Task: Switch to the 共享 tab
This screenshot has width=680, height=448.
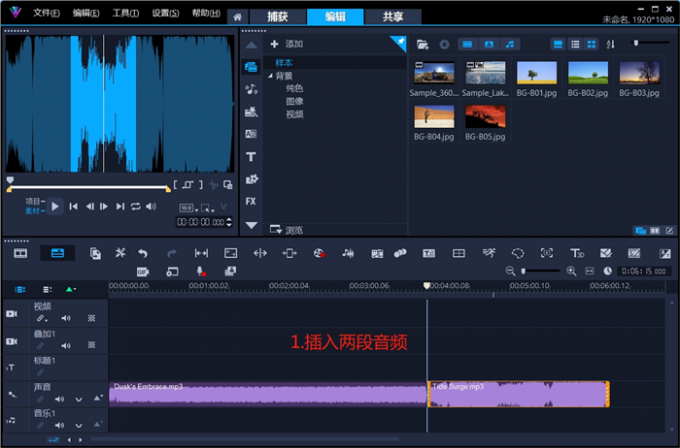Action: [393, 17]
